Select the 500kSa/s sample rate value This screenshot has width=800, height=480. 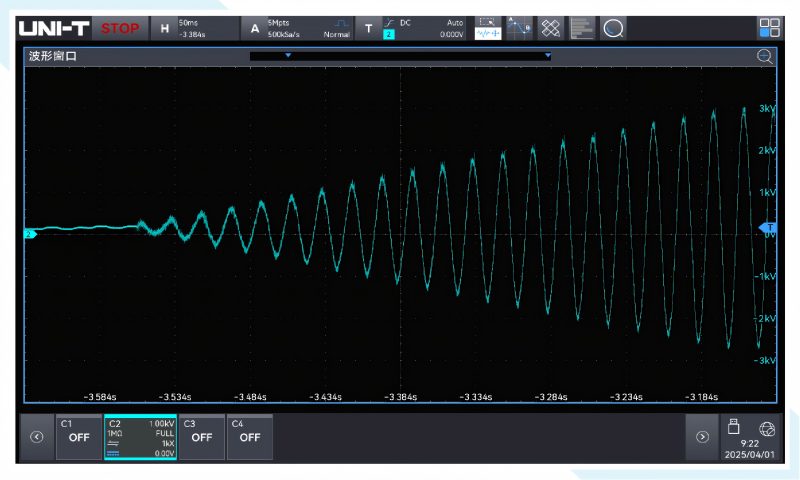point(284,34)
